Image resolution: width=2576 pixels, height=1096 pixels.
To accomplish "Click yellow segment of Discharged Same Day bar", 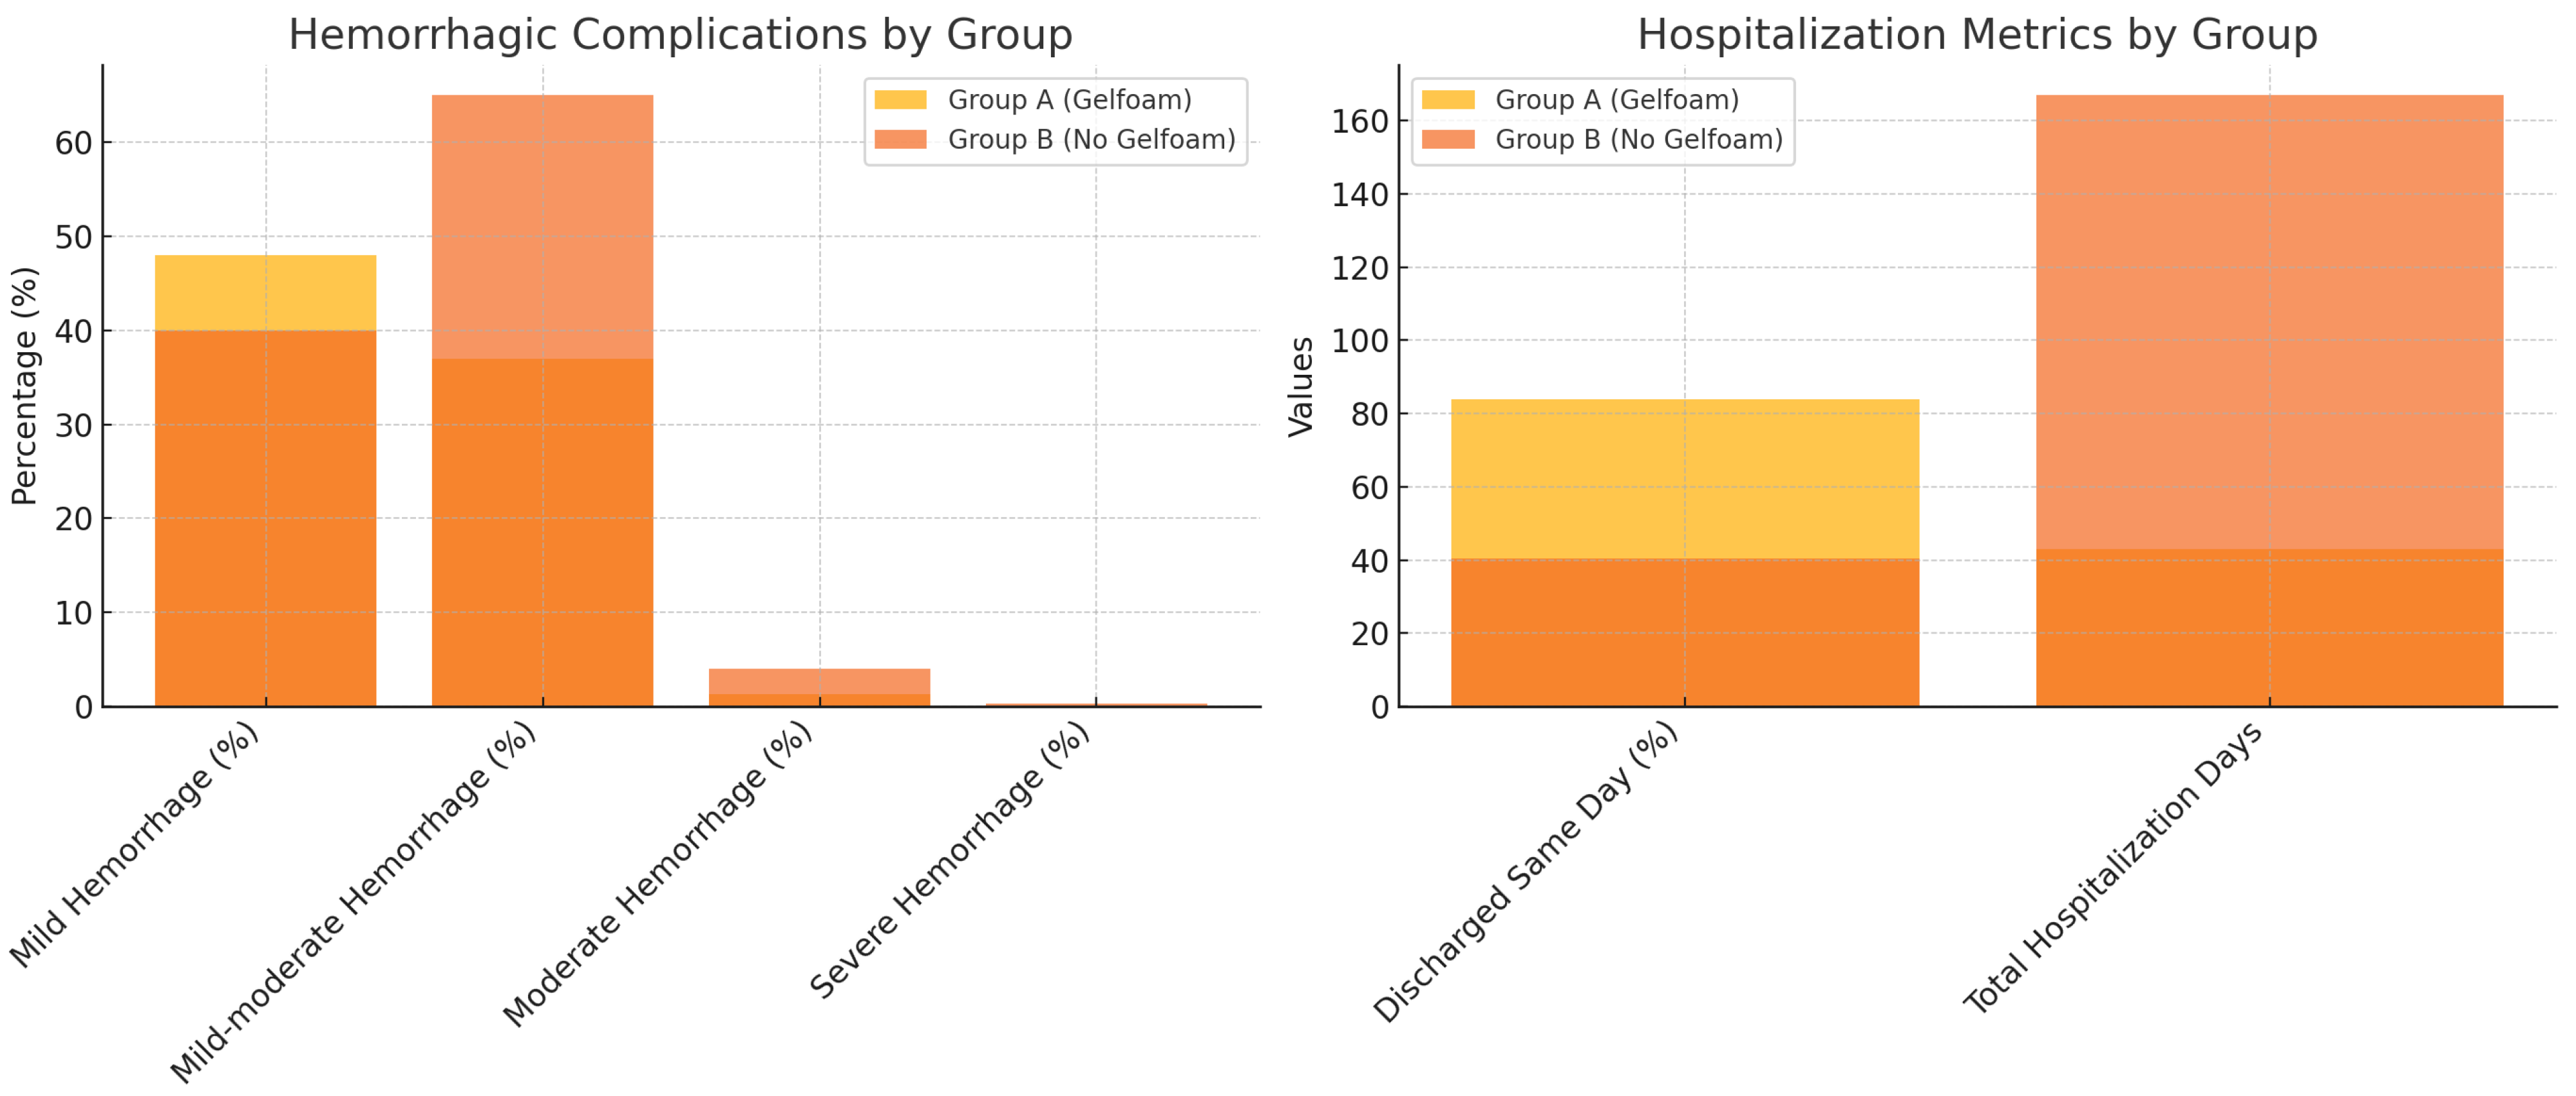I will 1684,478.
